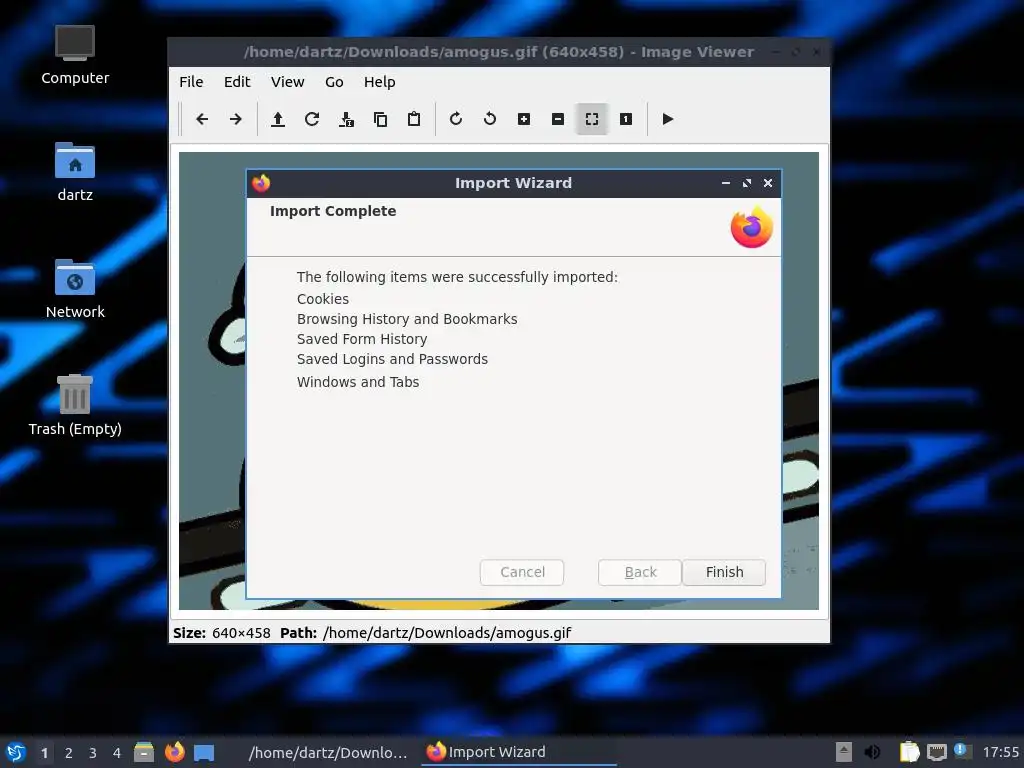Screen dimensions: 1024x768
Task: Click Finish in the Import Wizard
Action: tap(724, 572)
